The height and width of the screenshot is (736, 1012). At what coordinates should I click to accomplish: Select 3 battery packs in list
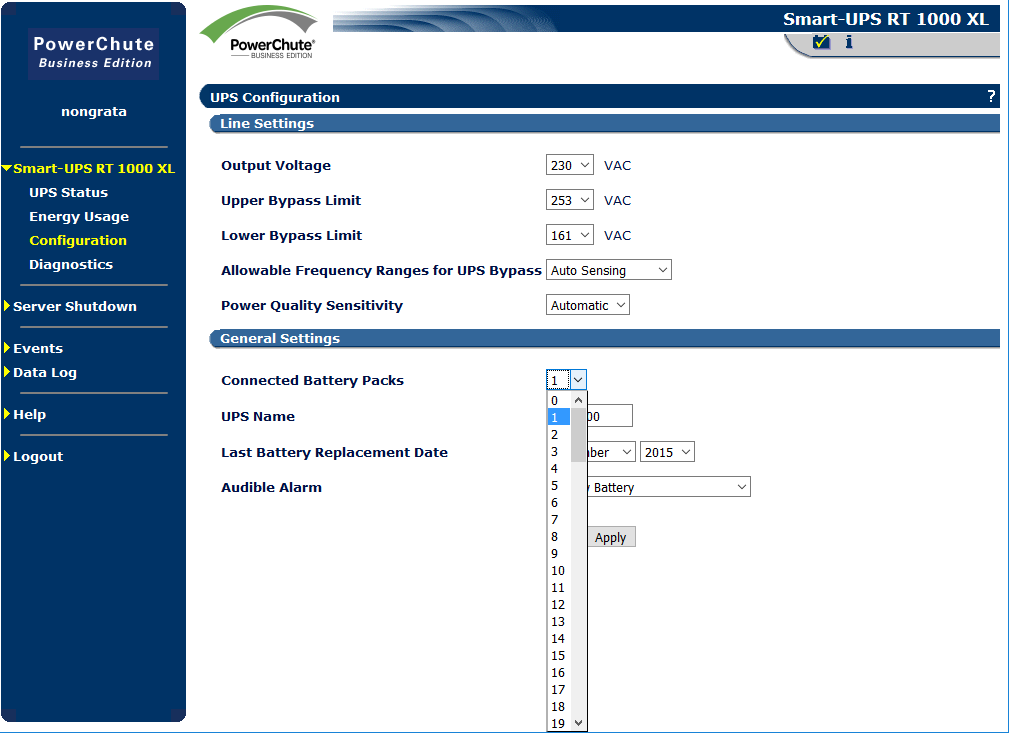[559, 451]
